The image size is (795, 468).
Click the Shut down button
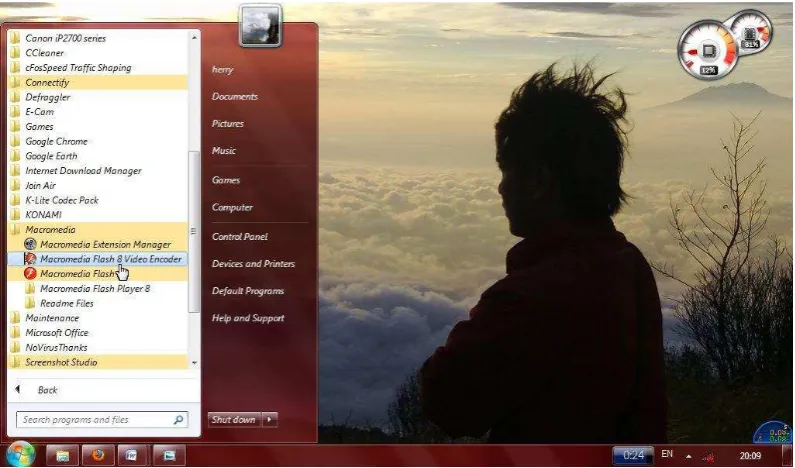coord(234,419)
